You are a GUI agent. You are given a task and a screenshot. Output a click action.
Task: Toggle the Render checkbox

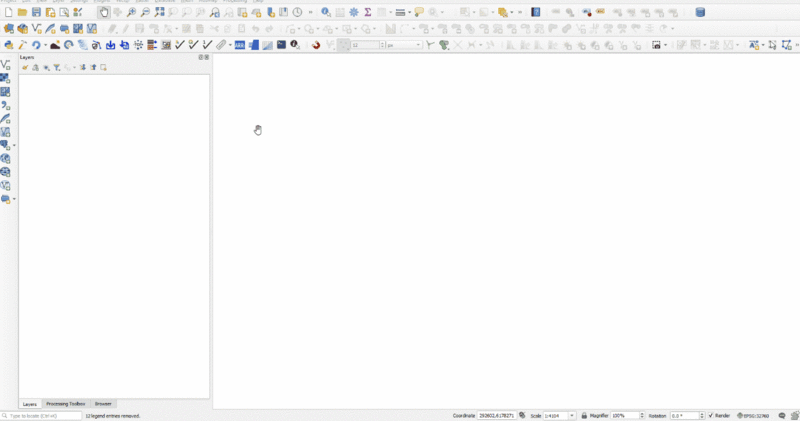711,415
